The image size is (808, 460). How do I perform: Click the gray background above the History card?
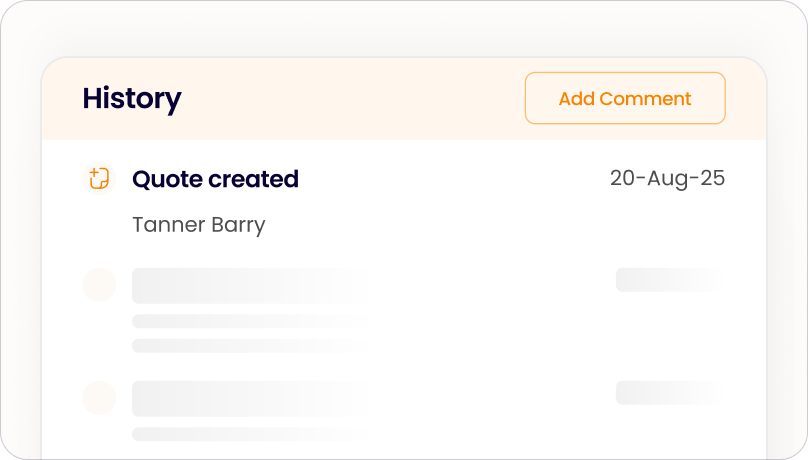(400, 28)
